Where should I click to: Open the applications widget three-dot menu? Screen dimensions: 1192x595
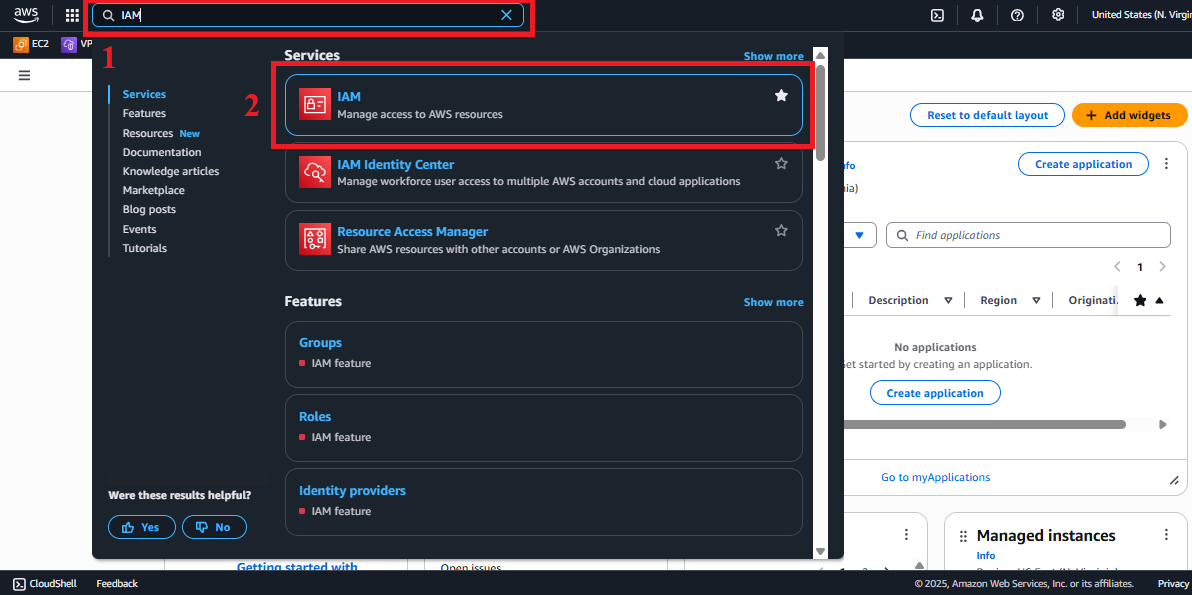coord(1166,163)
